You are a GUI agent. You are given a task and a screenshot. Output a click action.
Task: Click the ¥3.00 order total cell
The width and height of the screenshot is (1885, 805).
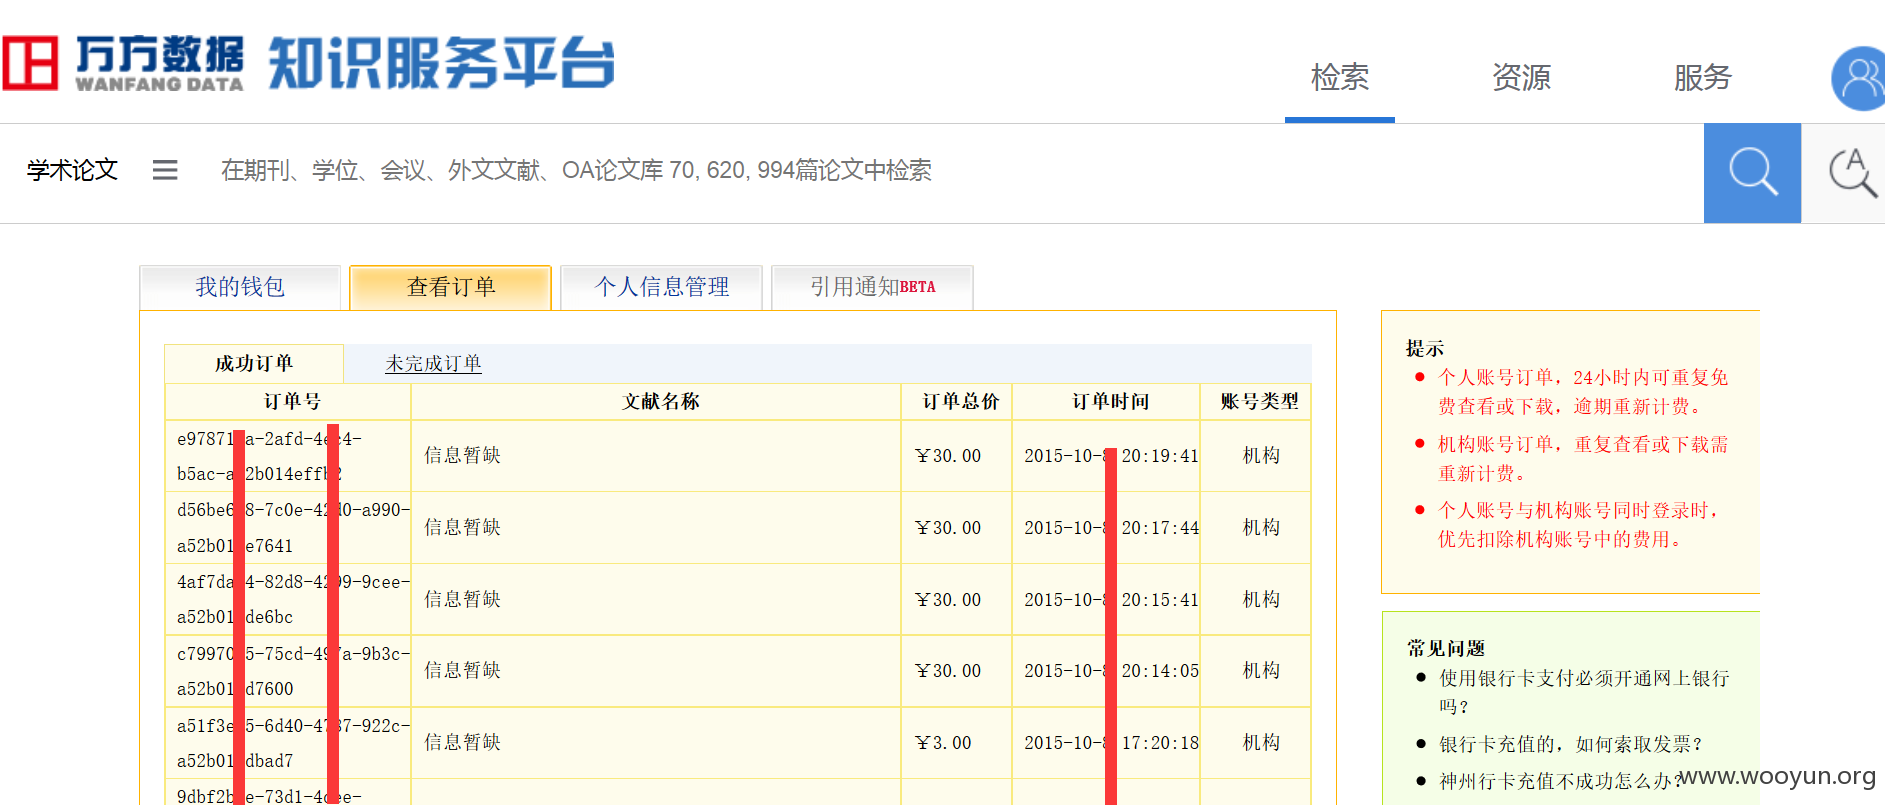pos(943,743)
